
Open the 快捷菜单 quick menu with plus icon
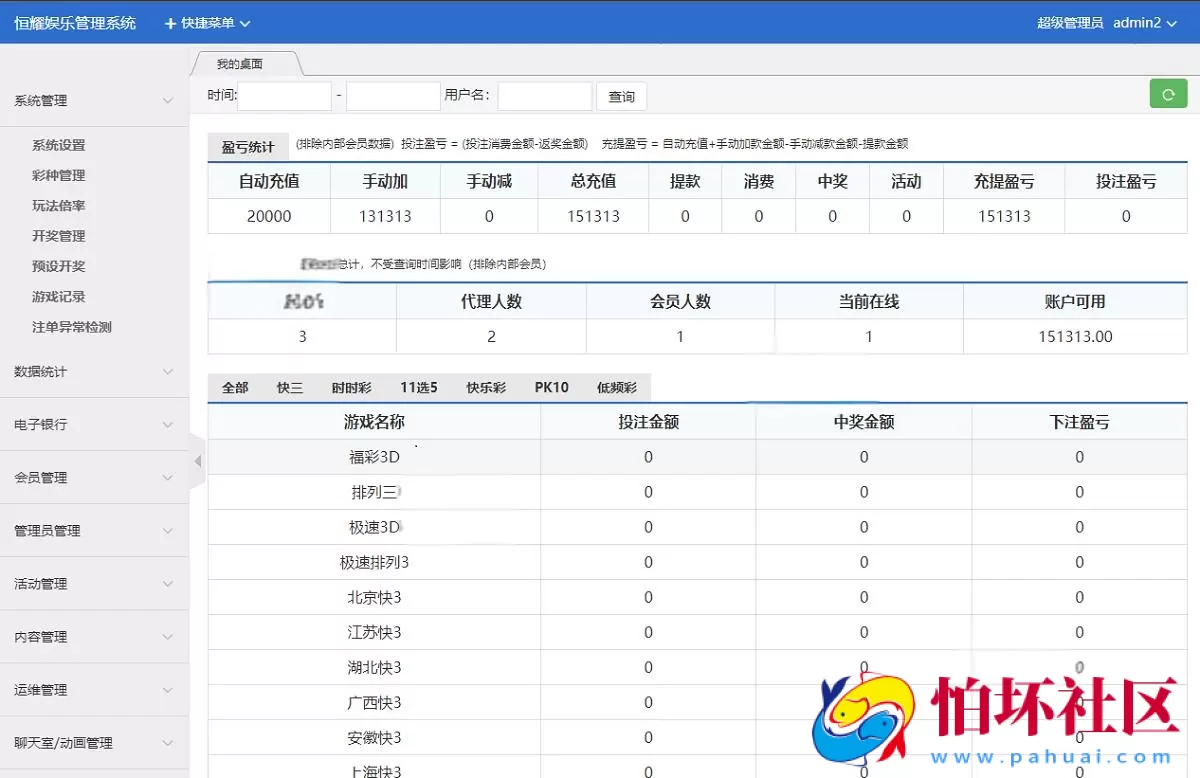pos(206,22)
